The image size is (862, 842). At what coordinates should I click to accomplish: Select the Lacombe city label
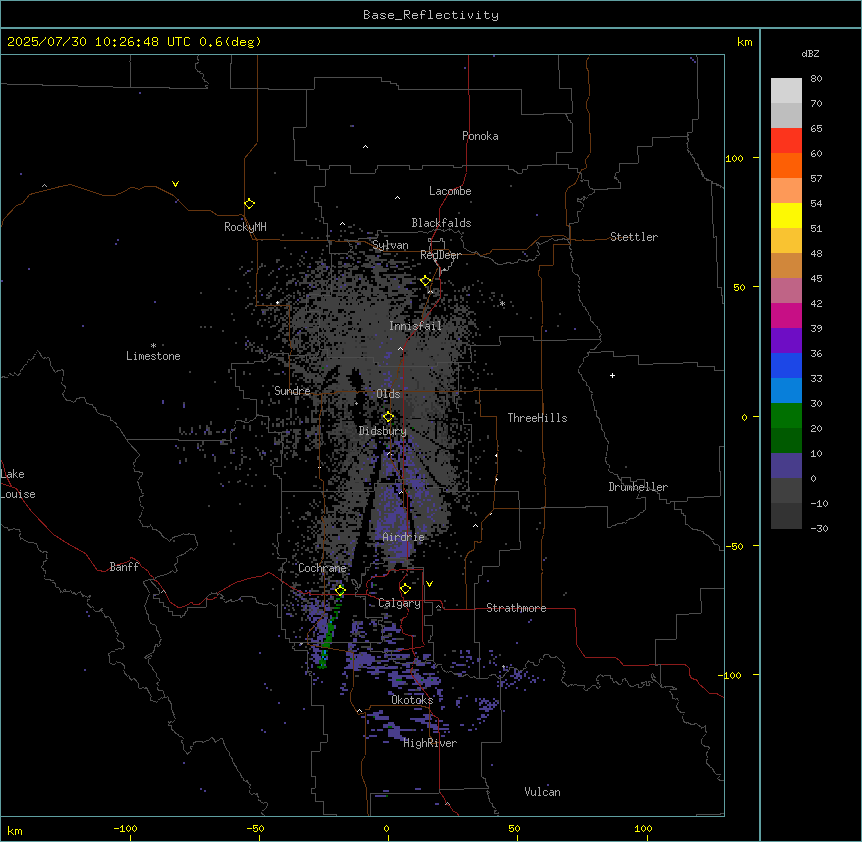[450, 191]
